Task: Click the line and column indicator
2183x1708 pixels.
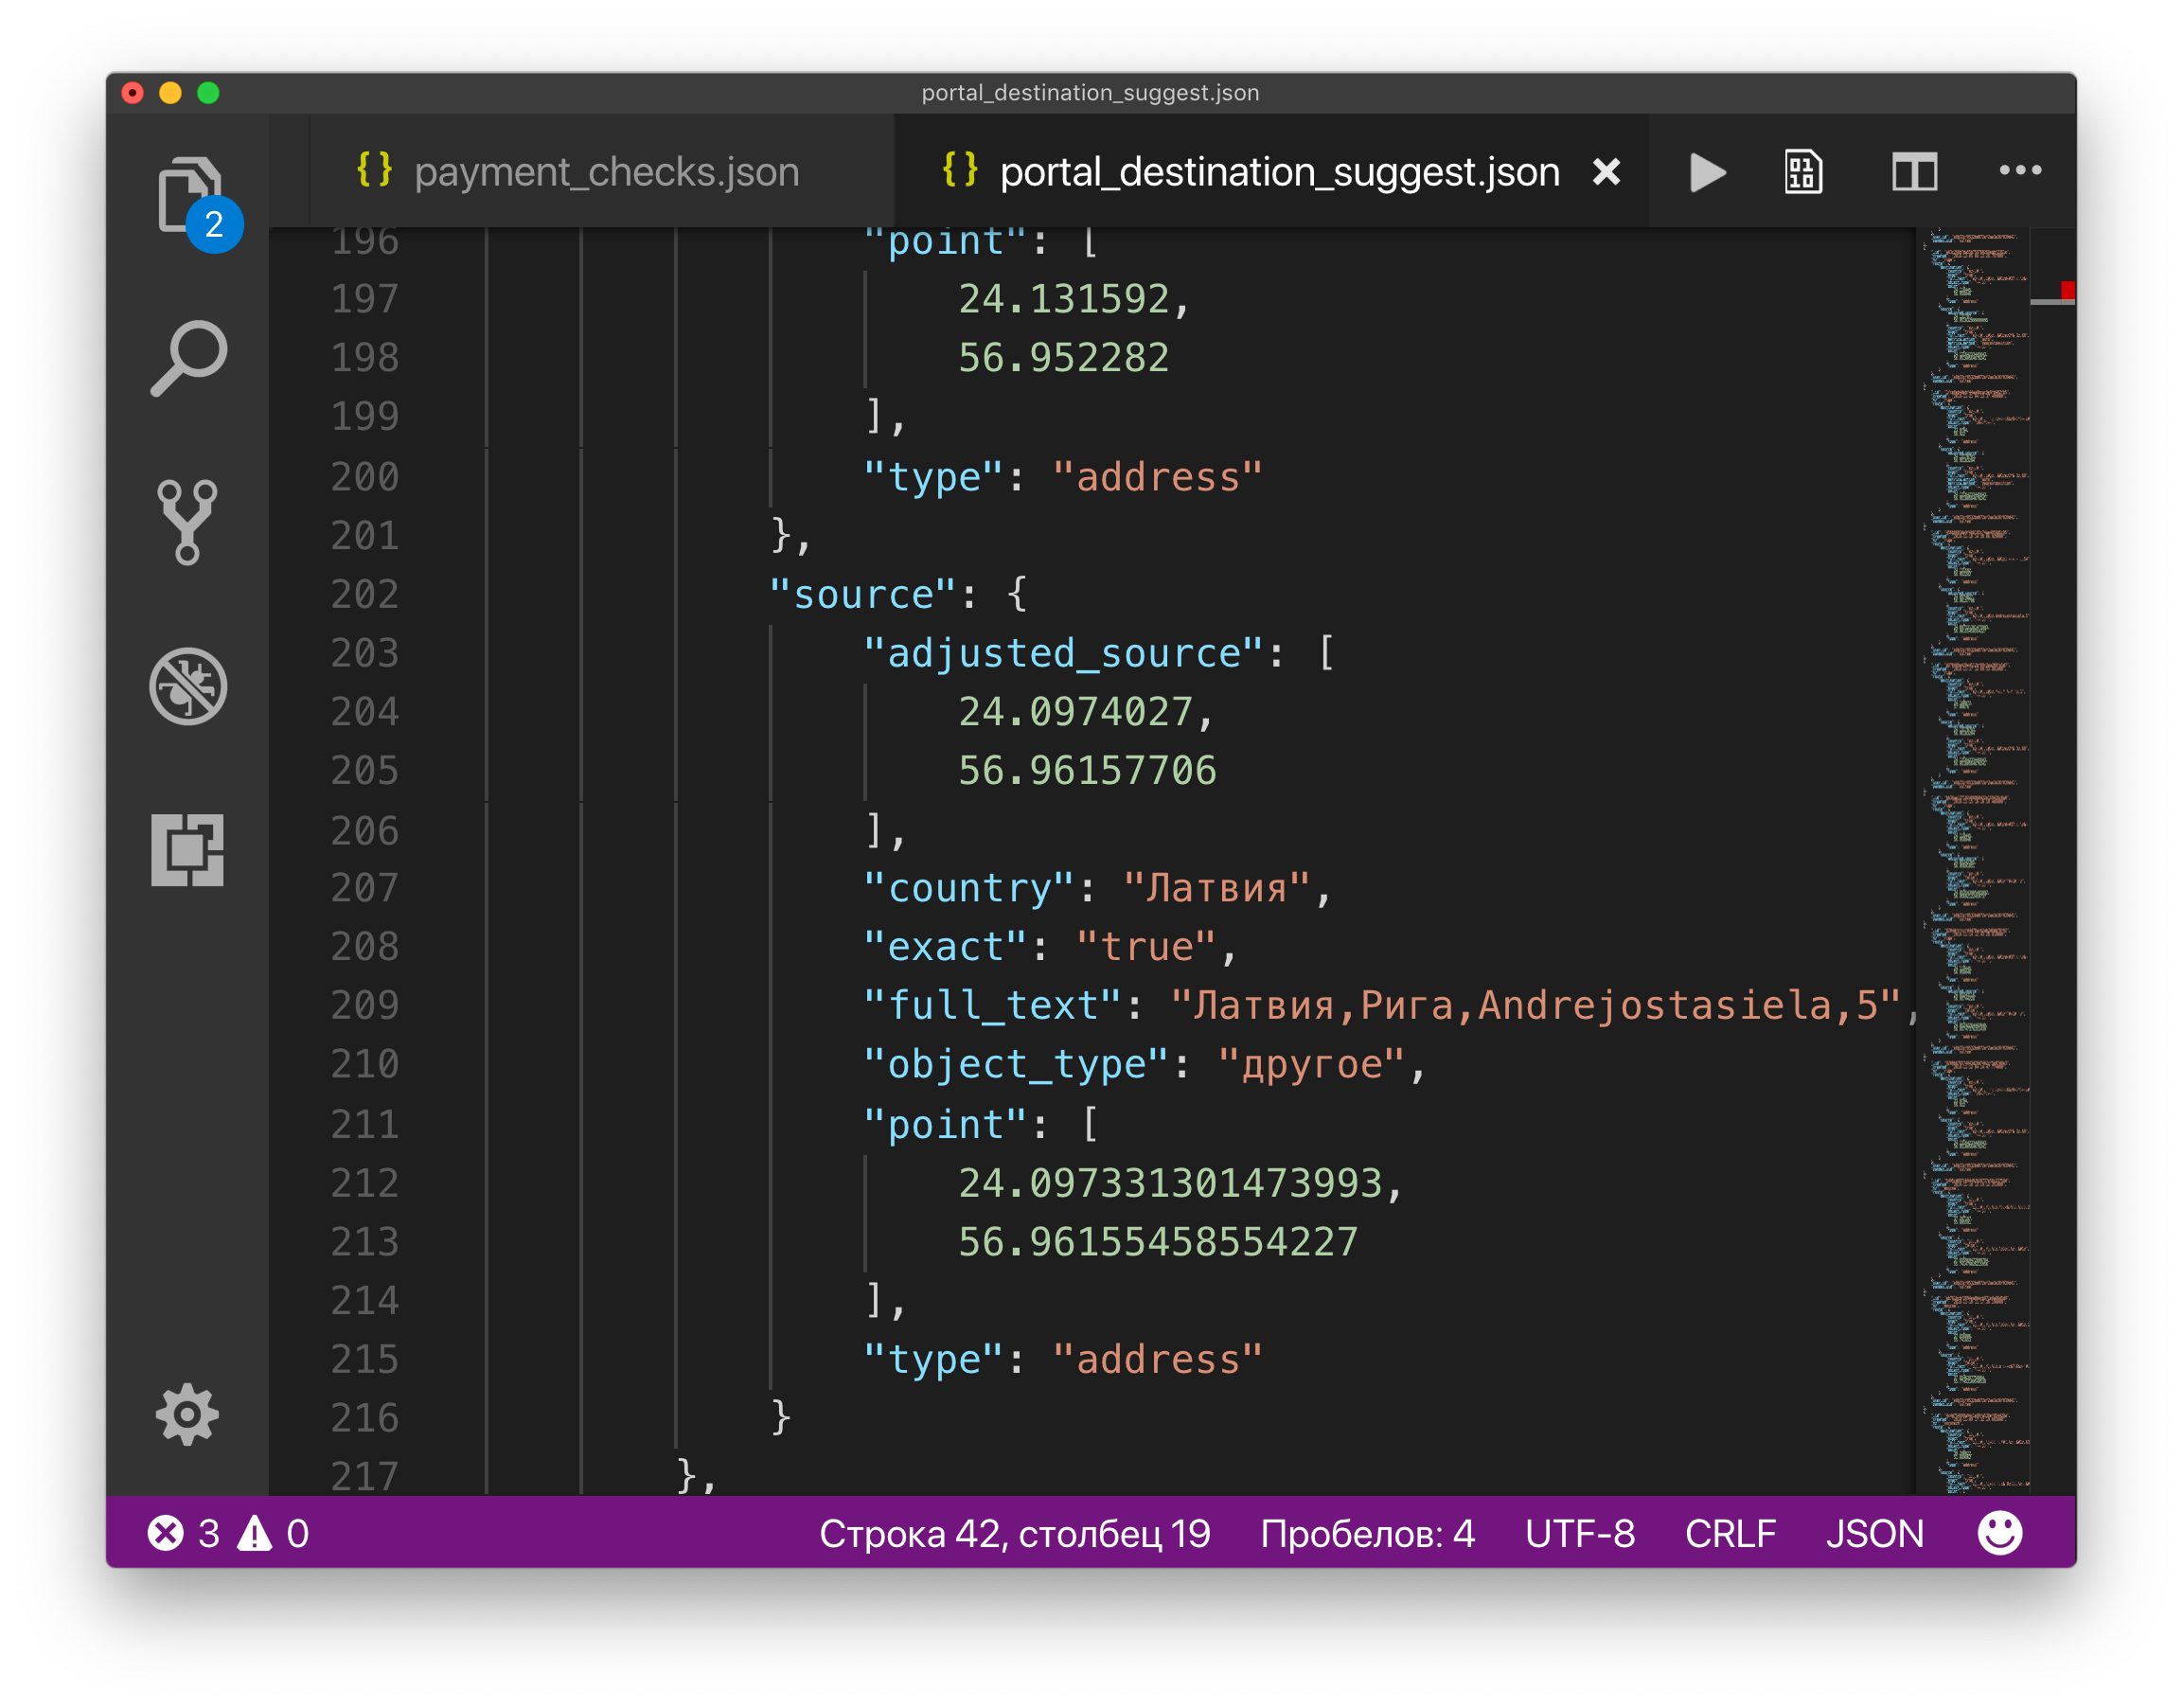Action: [1014, 1533]
